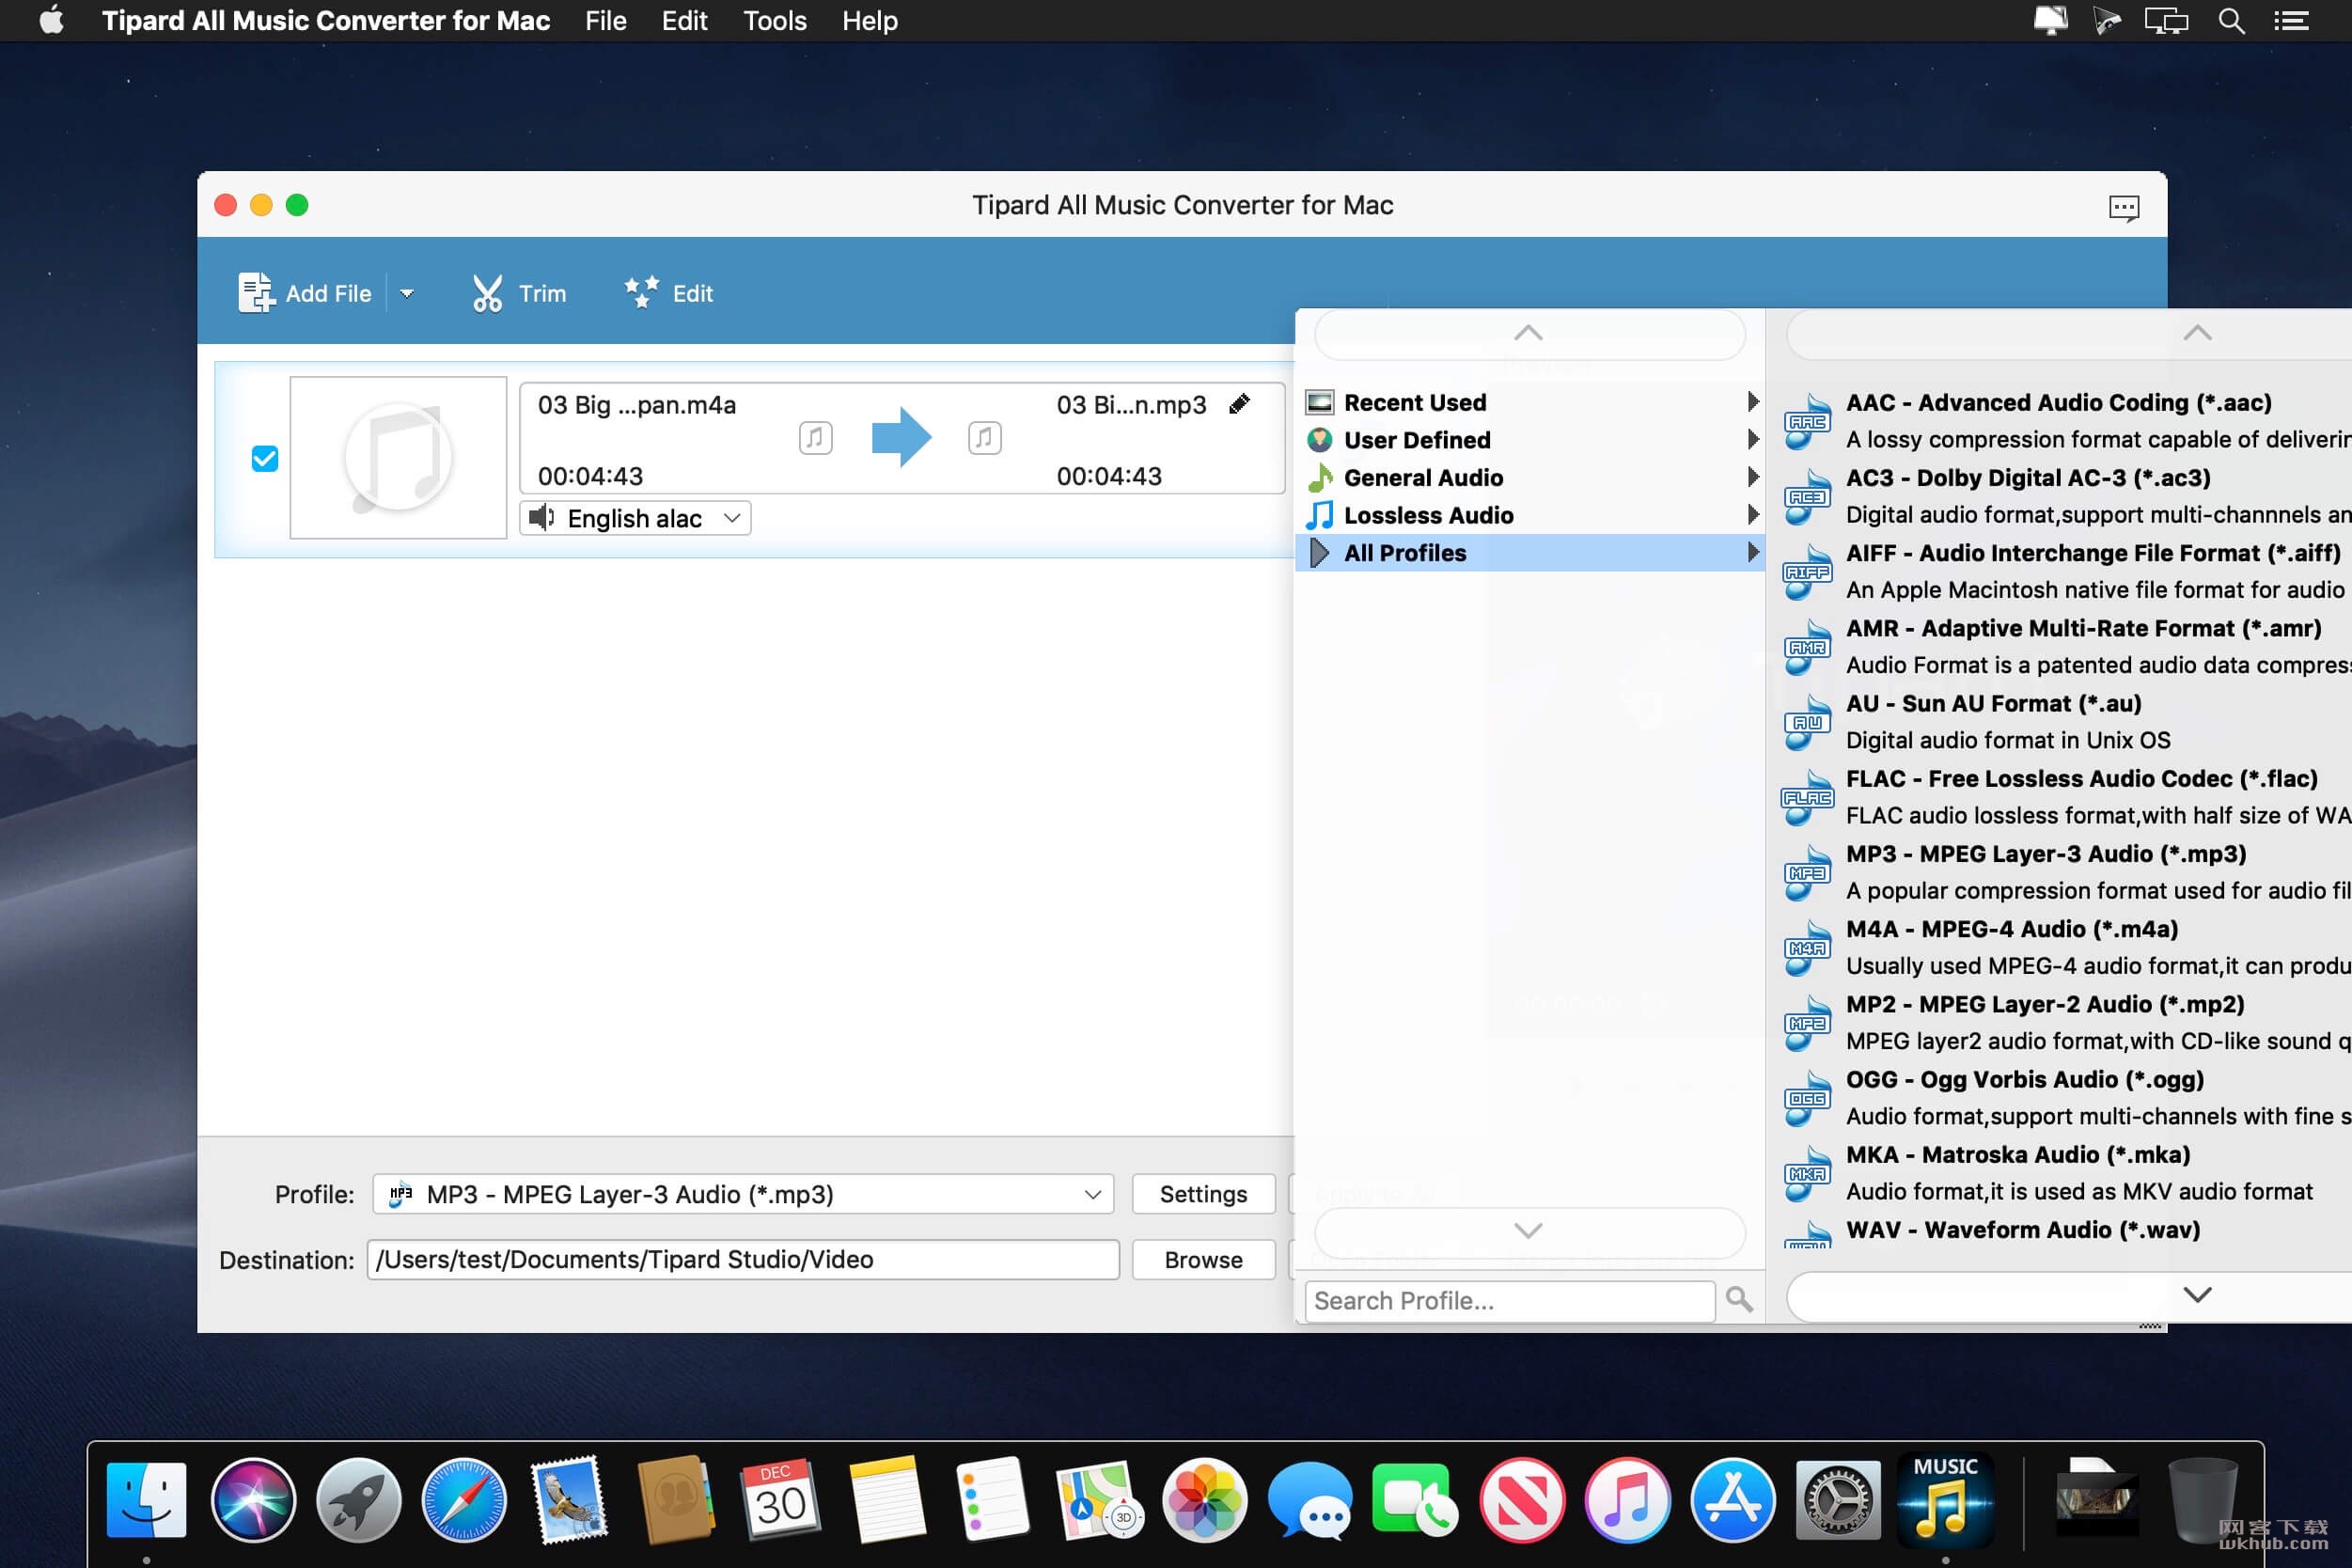The width and height of the screenshot is (2352, 1568).
Task: Click the User Defined category icon
Action: coord(1320,440)
